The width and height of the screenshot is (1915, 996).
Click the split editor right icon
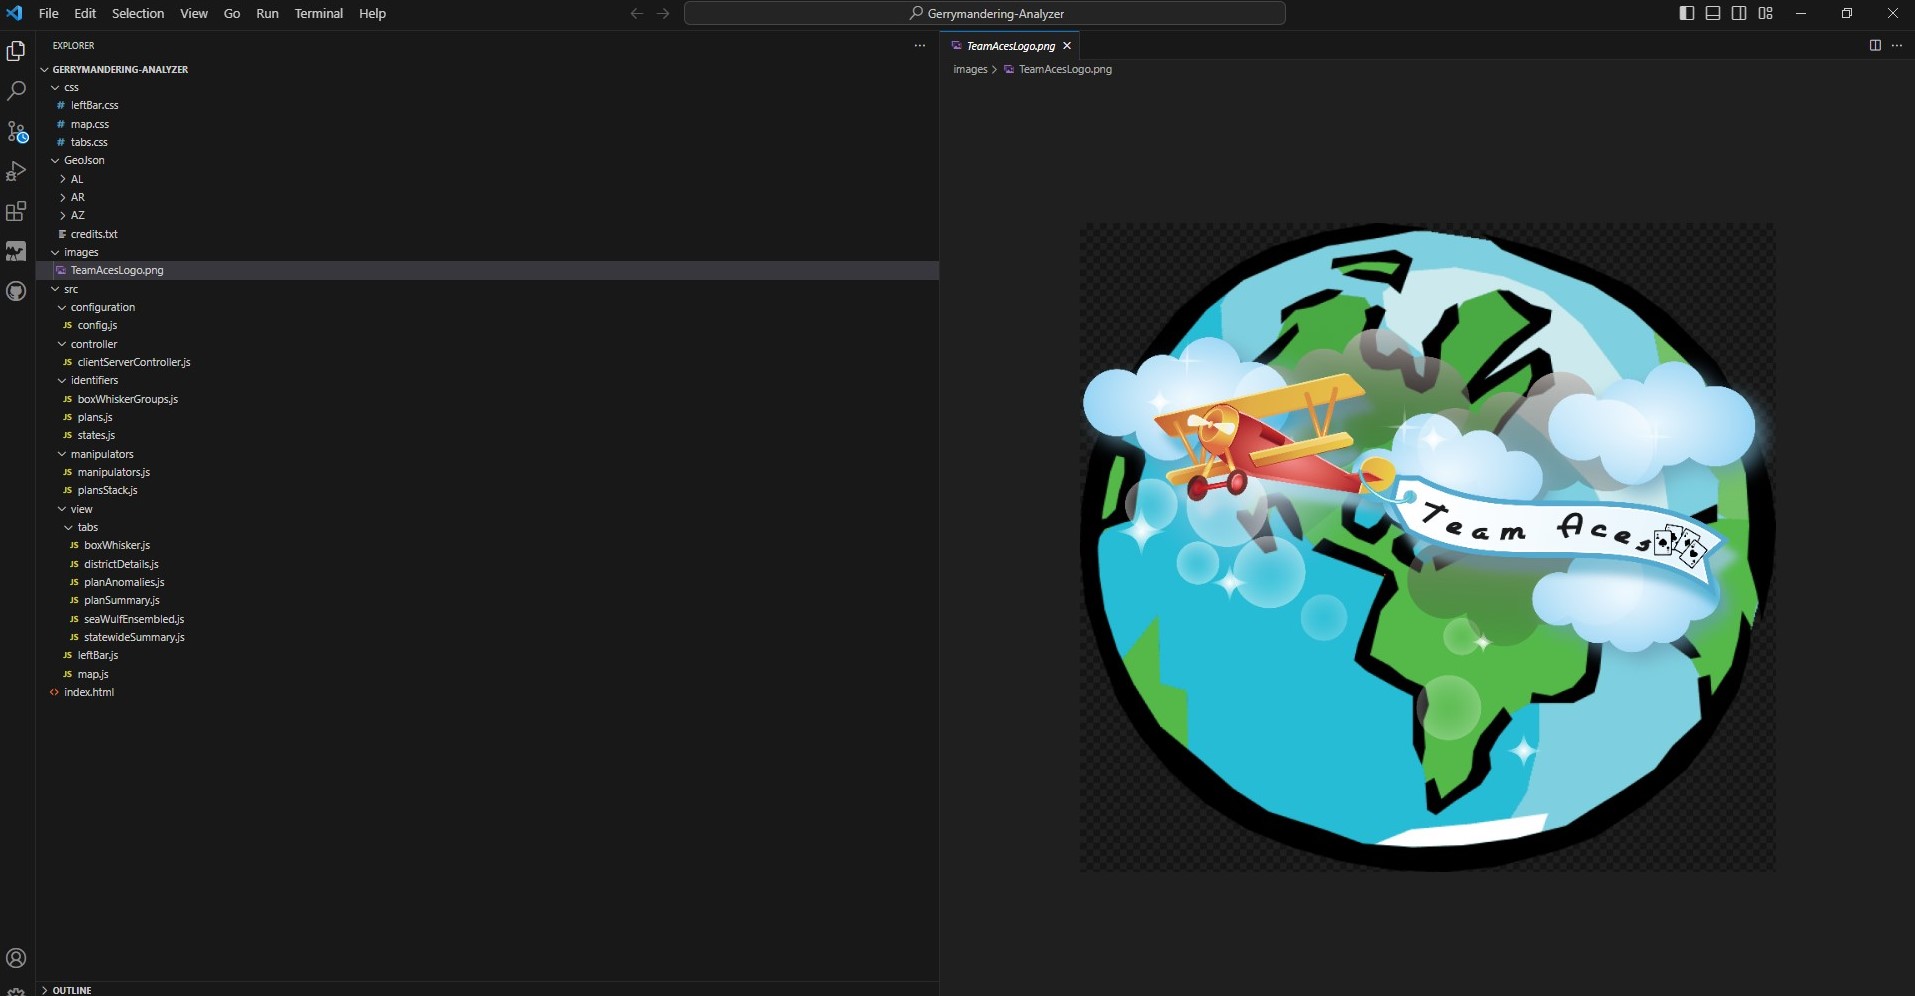click(1875, 45)
